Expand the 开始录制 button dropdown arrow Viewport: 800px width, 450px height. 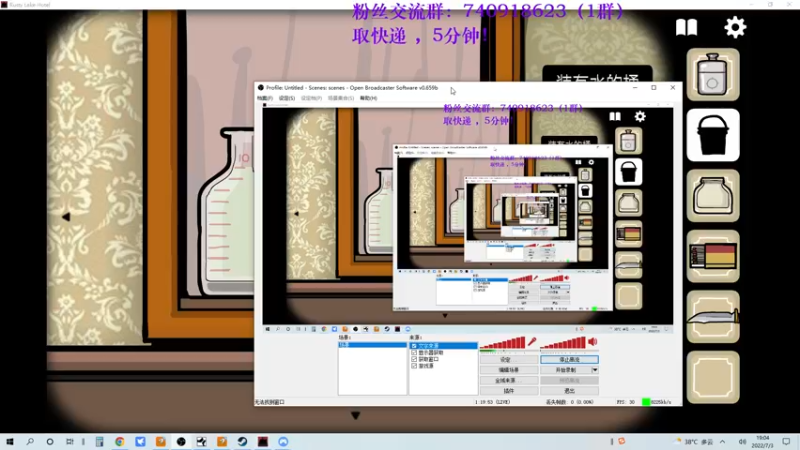pyautogui.click(x=595, y=370)
